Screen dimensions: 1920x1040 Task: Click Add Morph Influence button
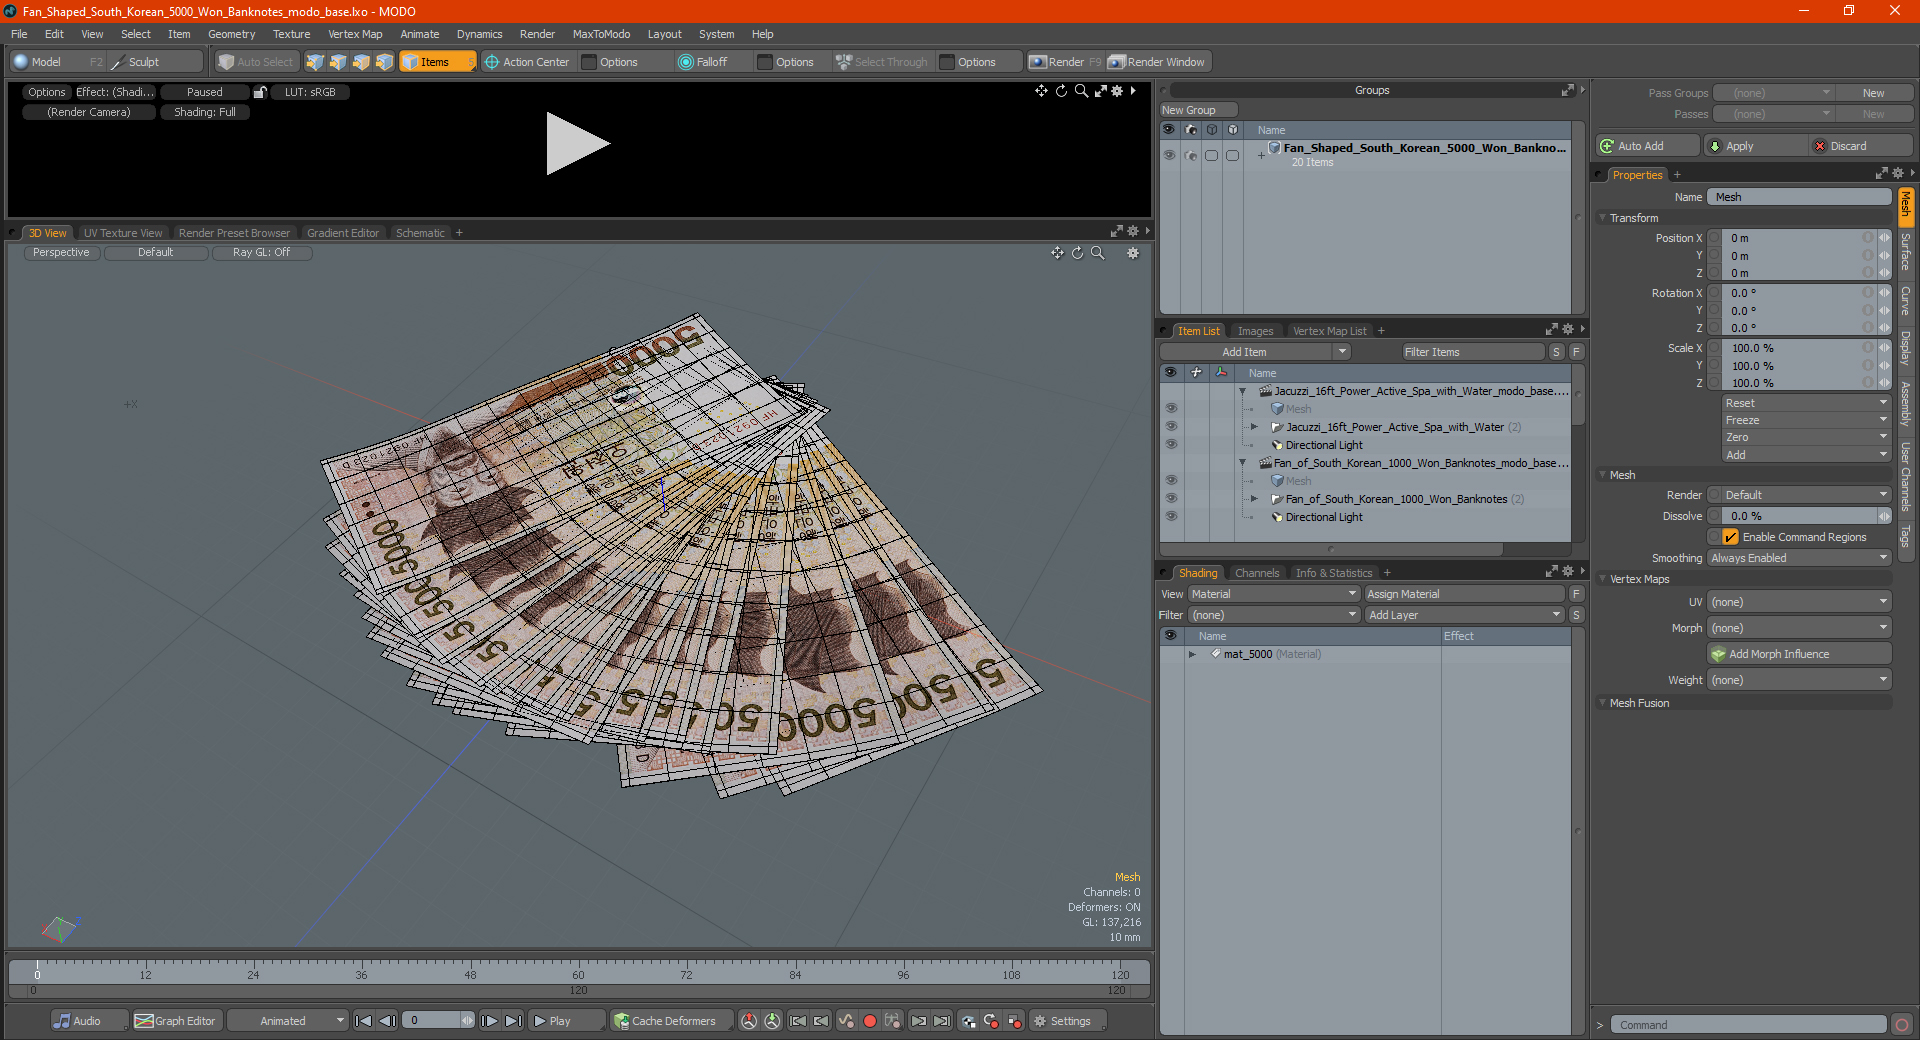(1798, 654)
